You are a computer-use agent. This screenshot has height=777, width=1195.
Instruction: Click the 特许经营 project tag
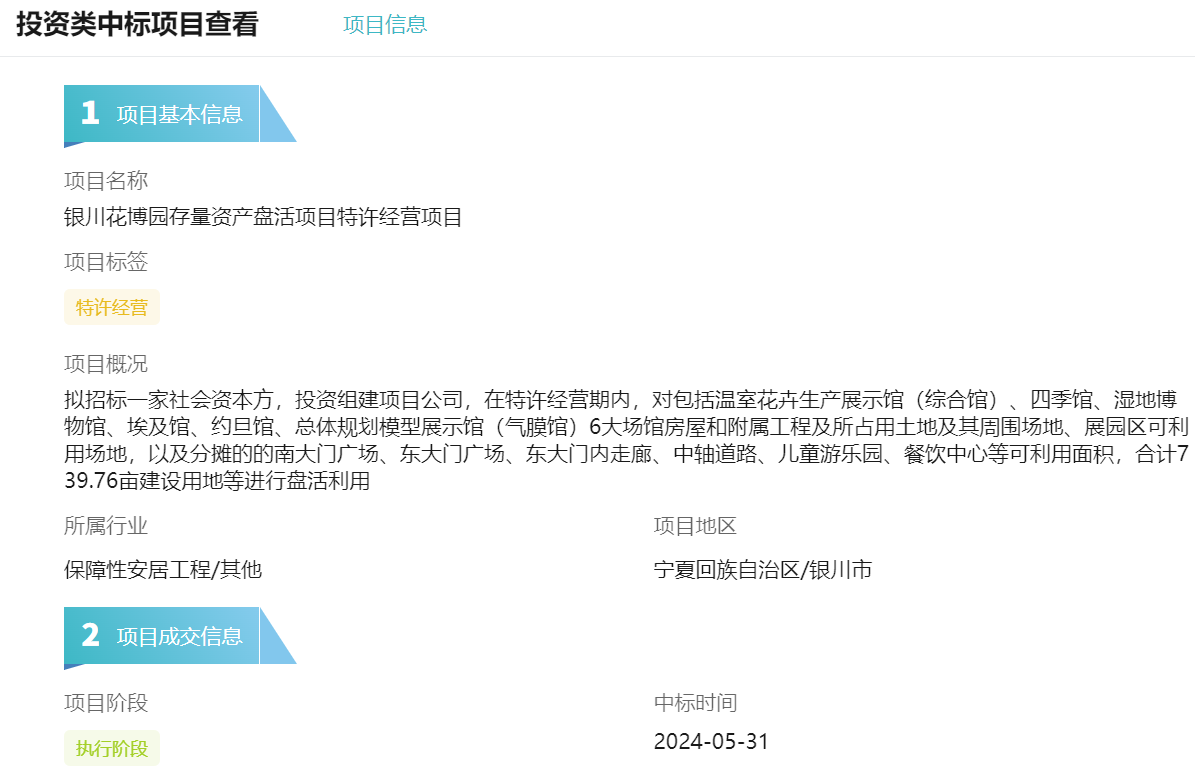[x=112, y=307]
